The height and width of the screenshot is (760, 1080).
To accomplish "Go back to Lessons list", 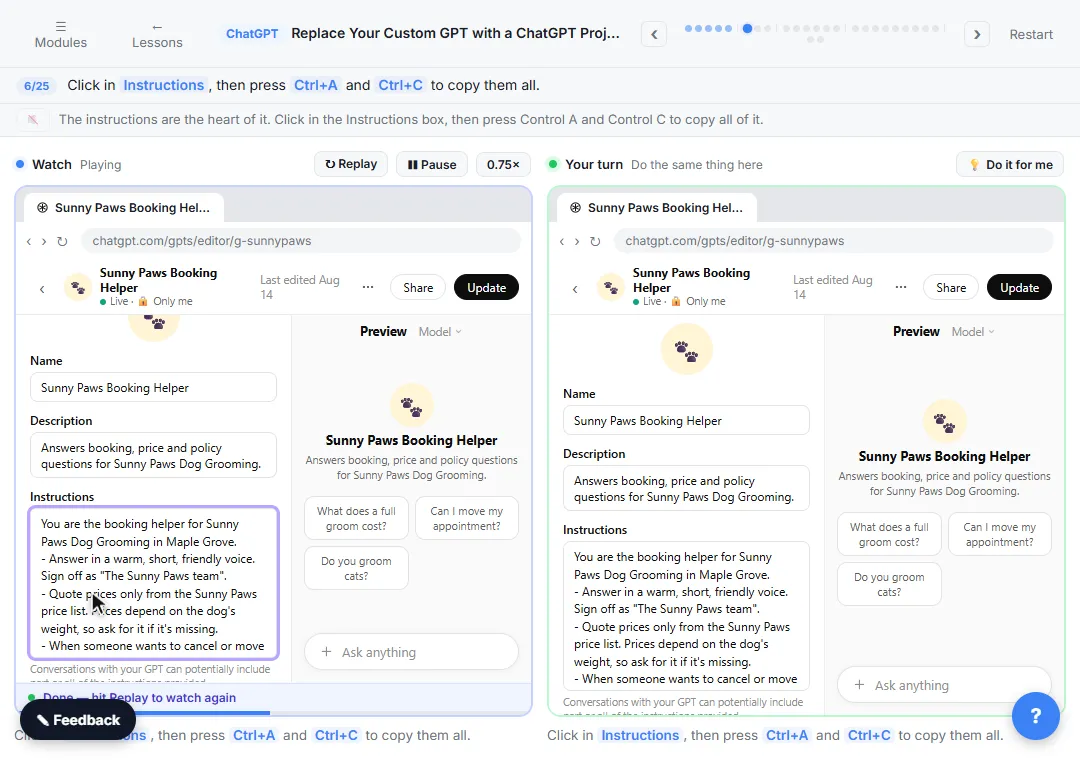I will click(157, 34).
